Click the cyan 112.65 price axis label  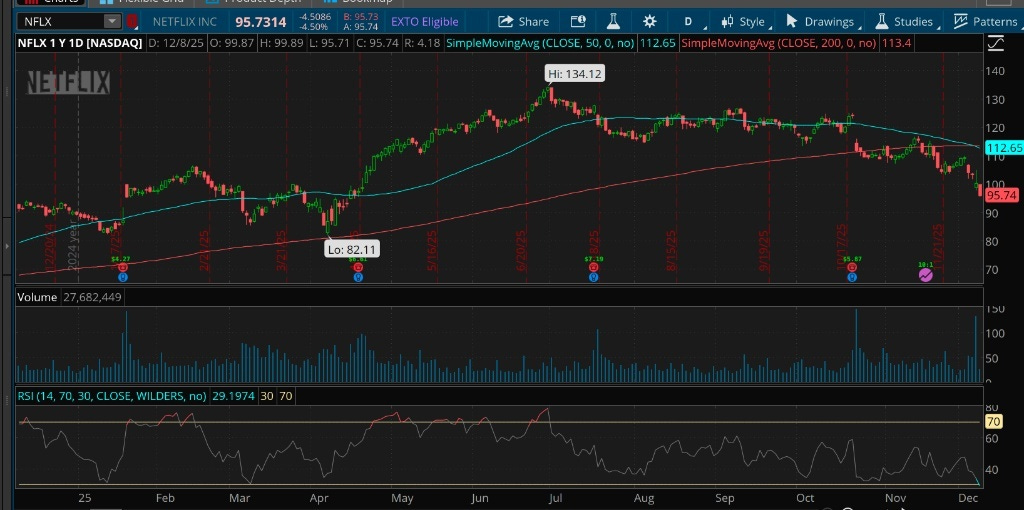(1004, 148)
